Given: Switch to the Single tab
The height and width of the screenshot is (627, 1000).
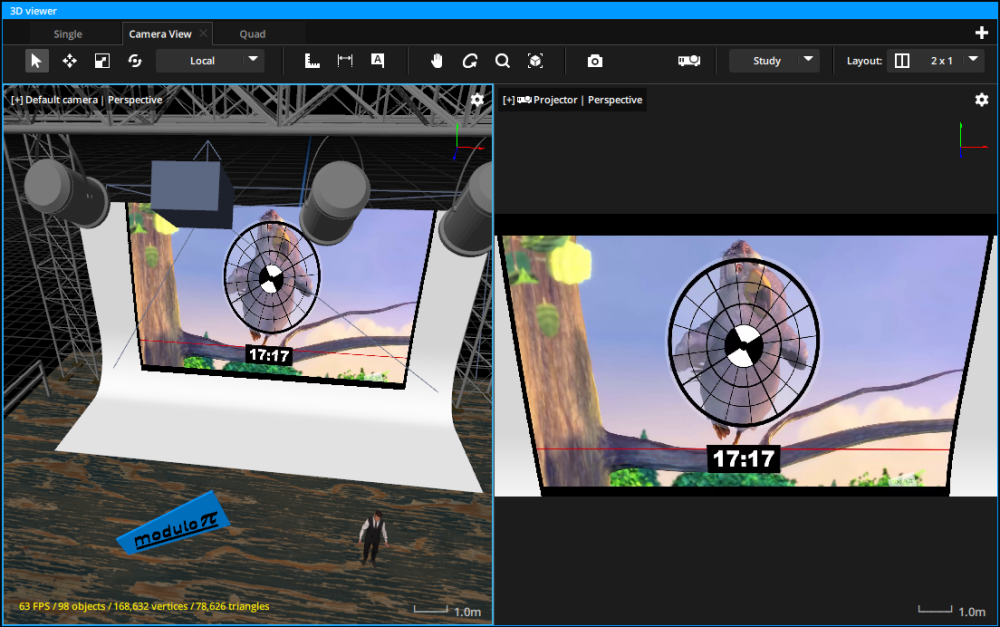Looking at the screenshot, I should (x=70, y=33).
